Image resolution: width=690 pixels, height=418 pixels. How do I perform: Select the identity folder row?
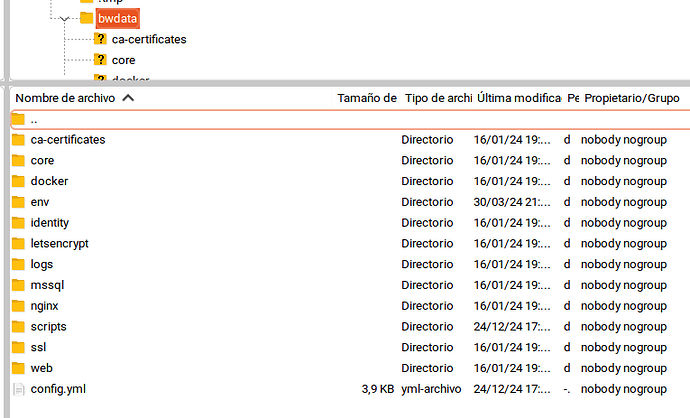[350, 223]
